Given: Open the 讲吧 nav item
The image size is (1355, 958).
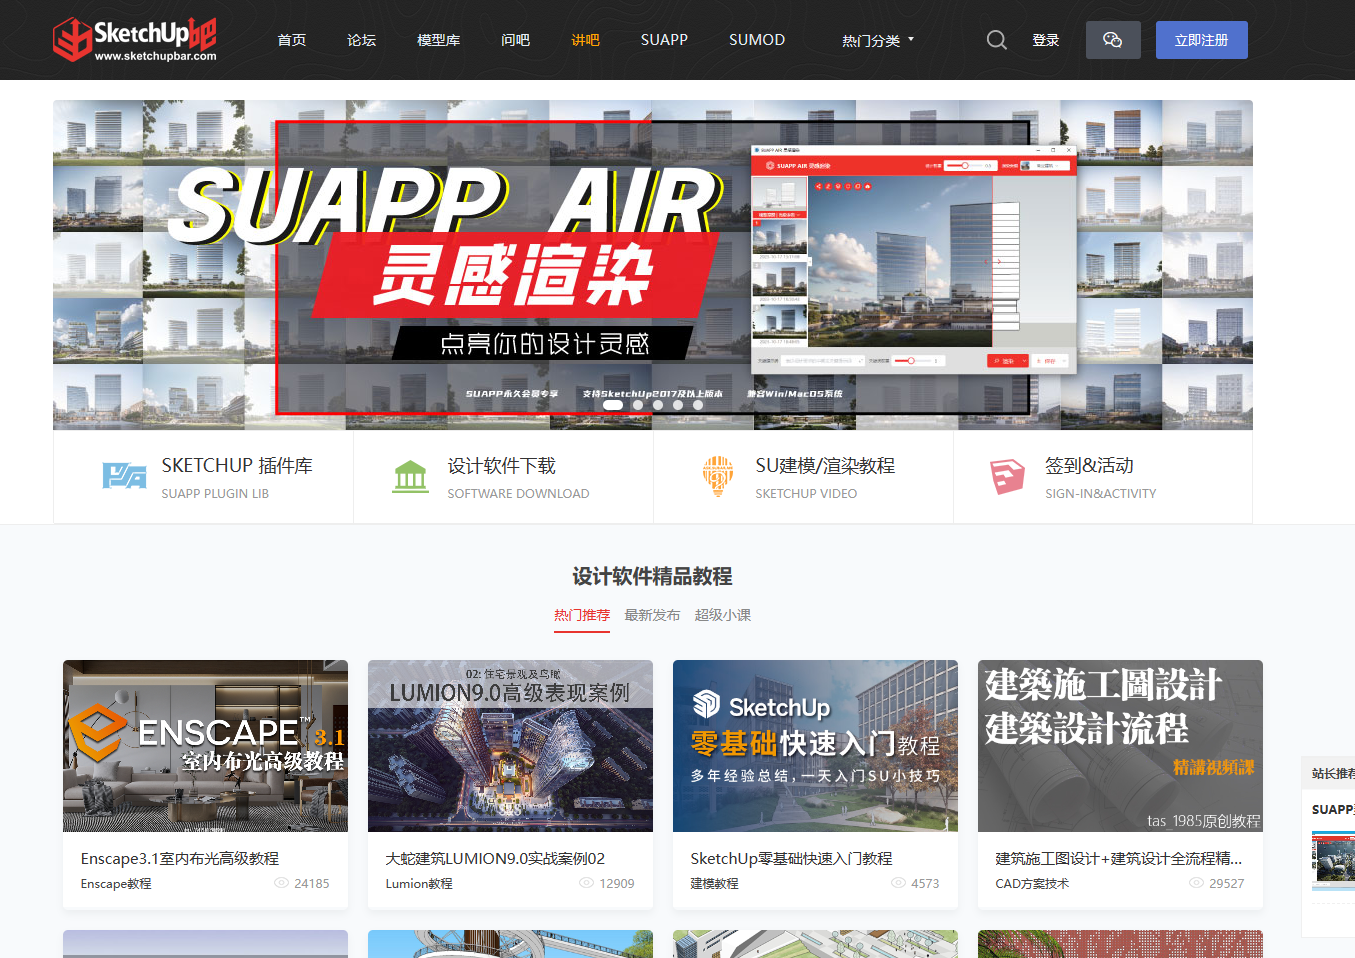Looking at the screenshot, I should click(586, 40).
